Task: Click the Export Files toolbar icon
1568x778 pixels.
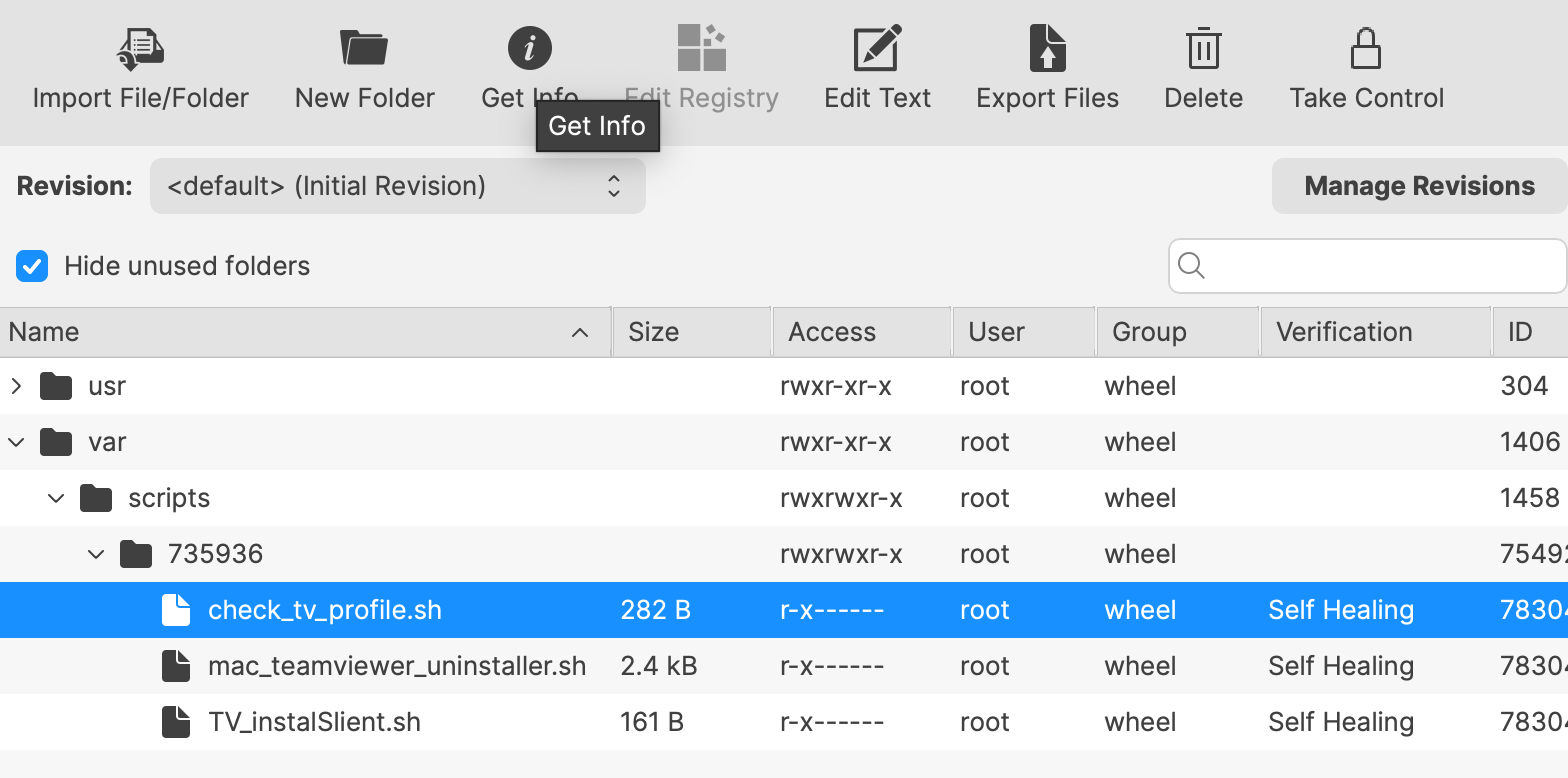Action: [1047, 48]
